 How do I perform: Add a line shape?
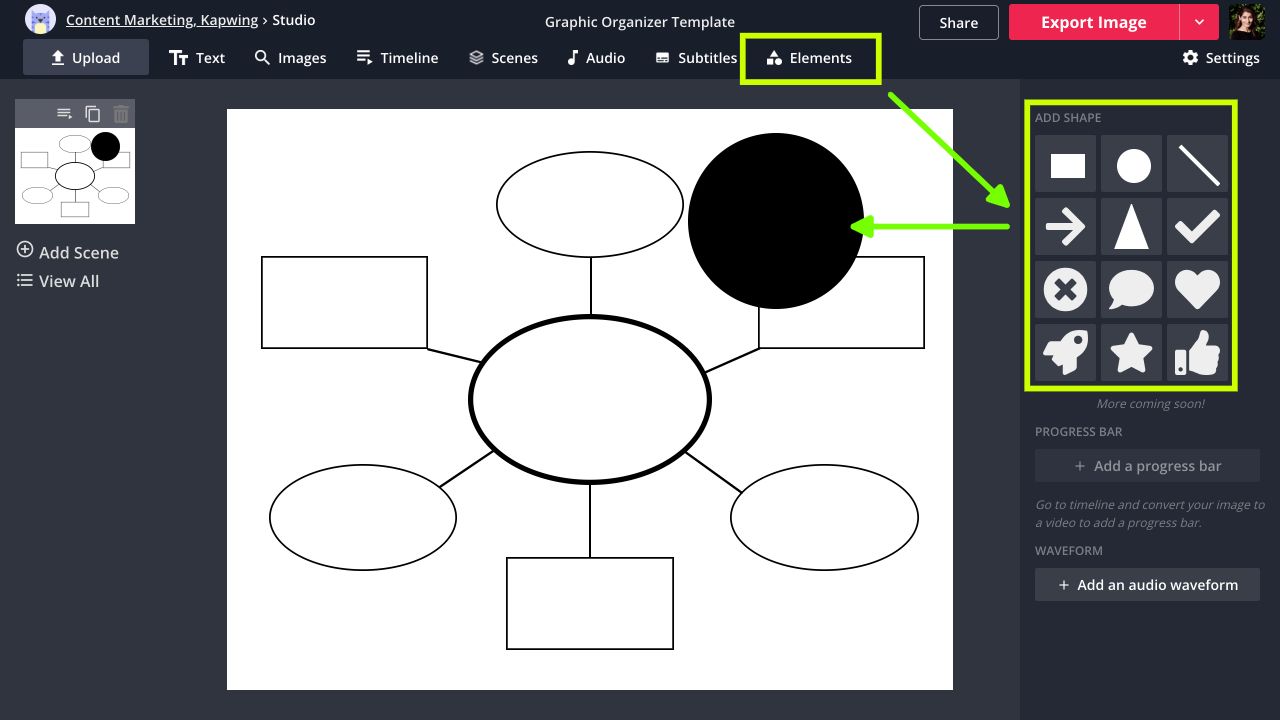[1197, 165]
